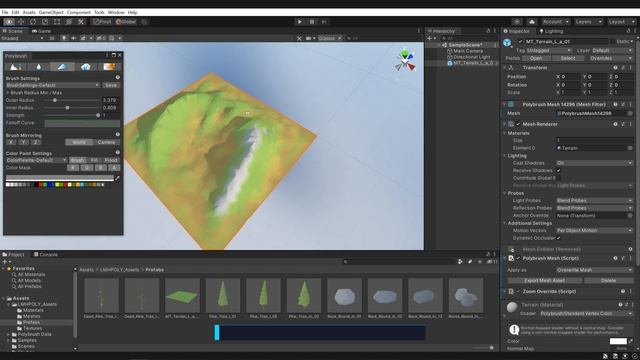
Task: Toggle X axis brush mirroring
Action: click(11, 142)
